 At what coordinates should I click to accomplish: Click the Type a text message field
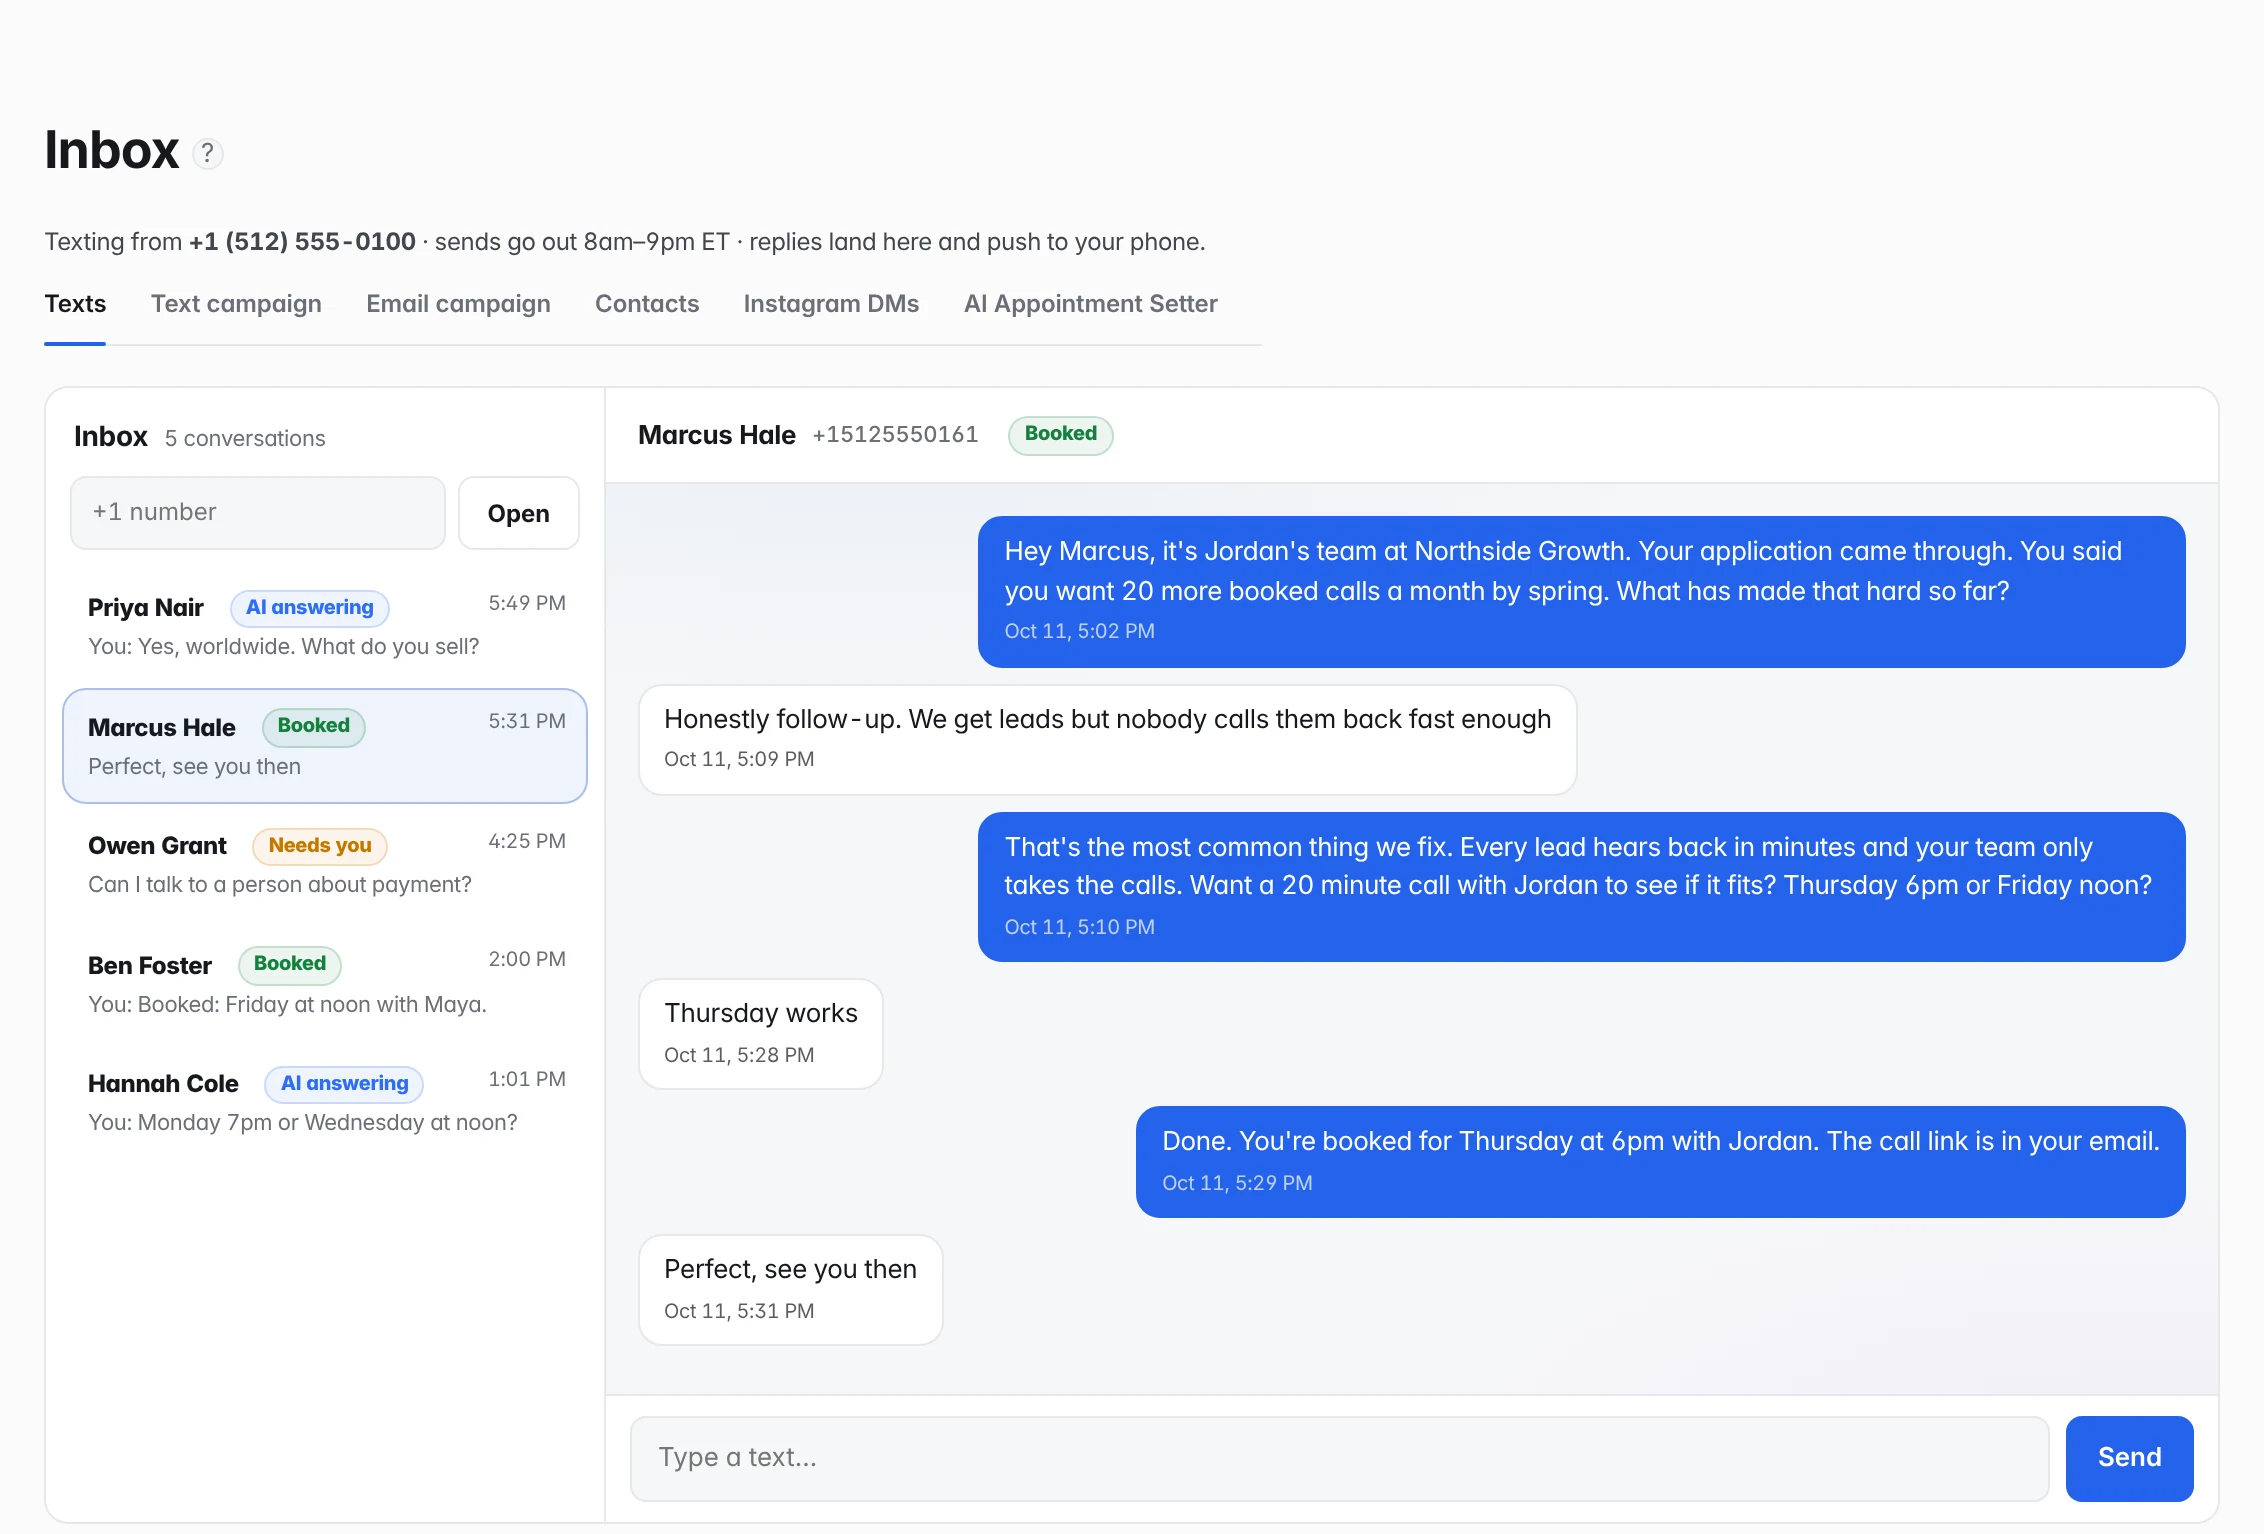point(1340,1458)
